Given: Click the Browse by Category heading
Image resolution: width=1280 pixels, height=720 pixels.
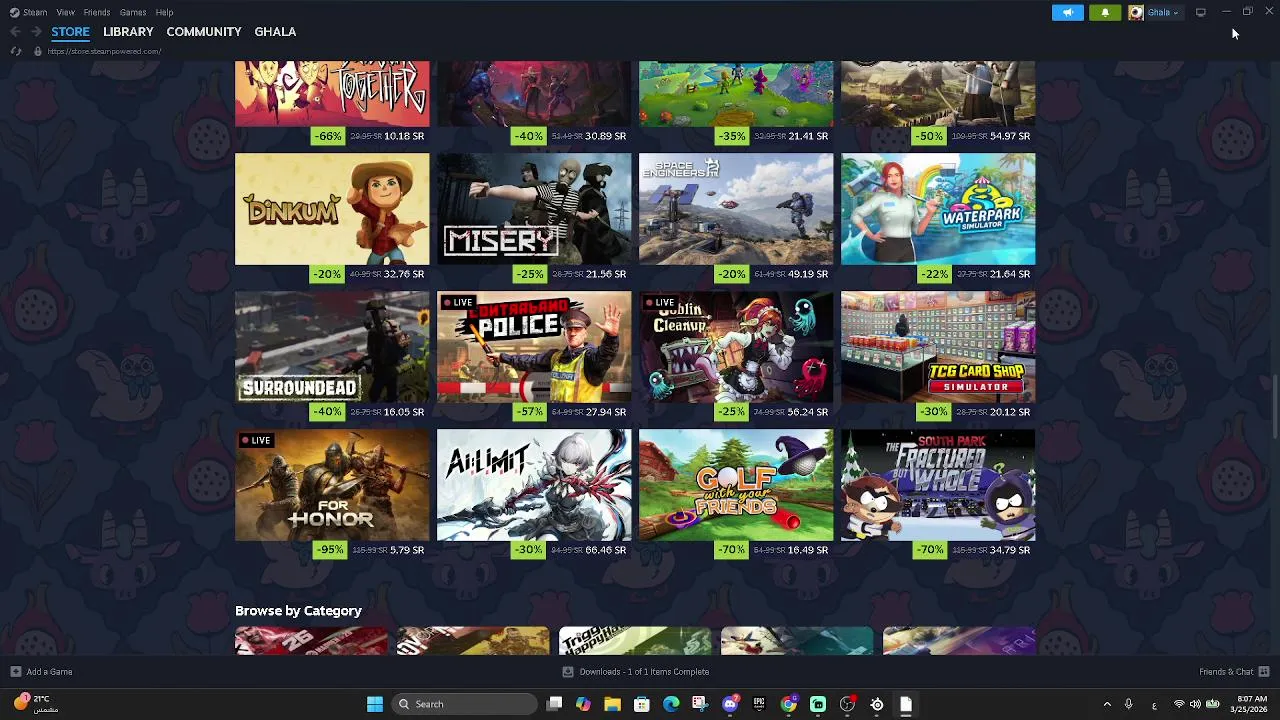Looking at the screenshot, I should coord(298,611).
